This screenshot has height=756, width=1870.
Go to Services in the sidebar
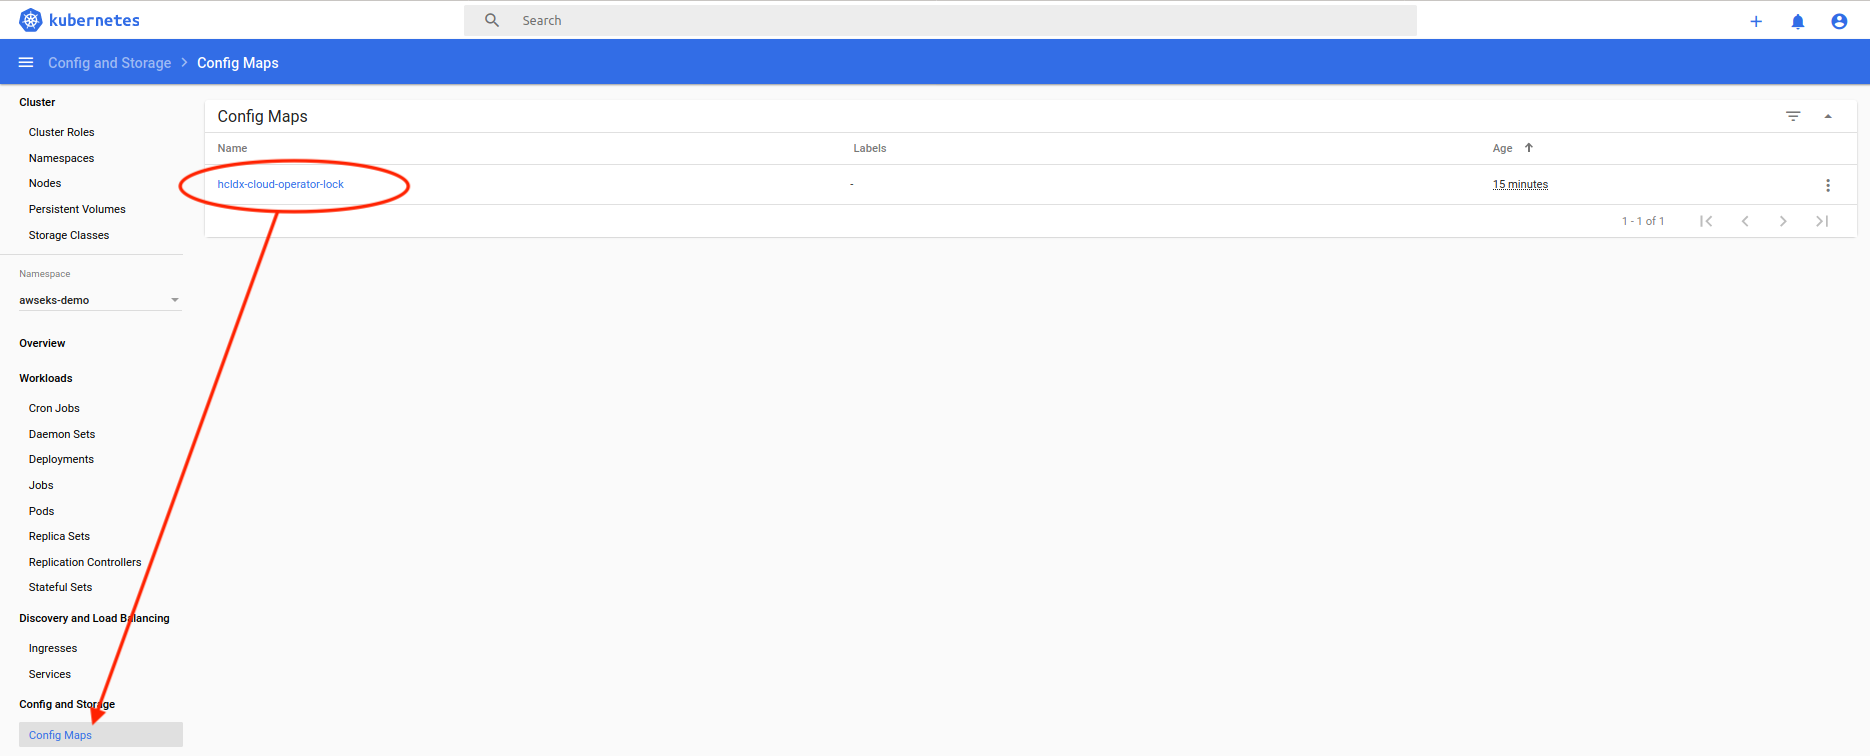[x=50, y=674]
